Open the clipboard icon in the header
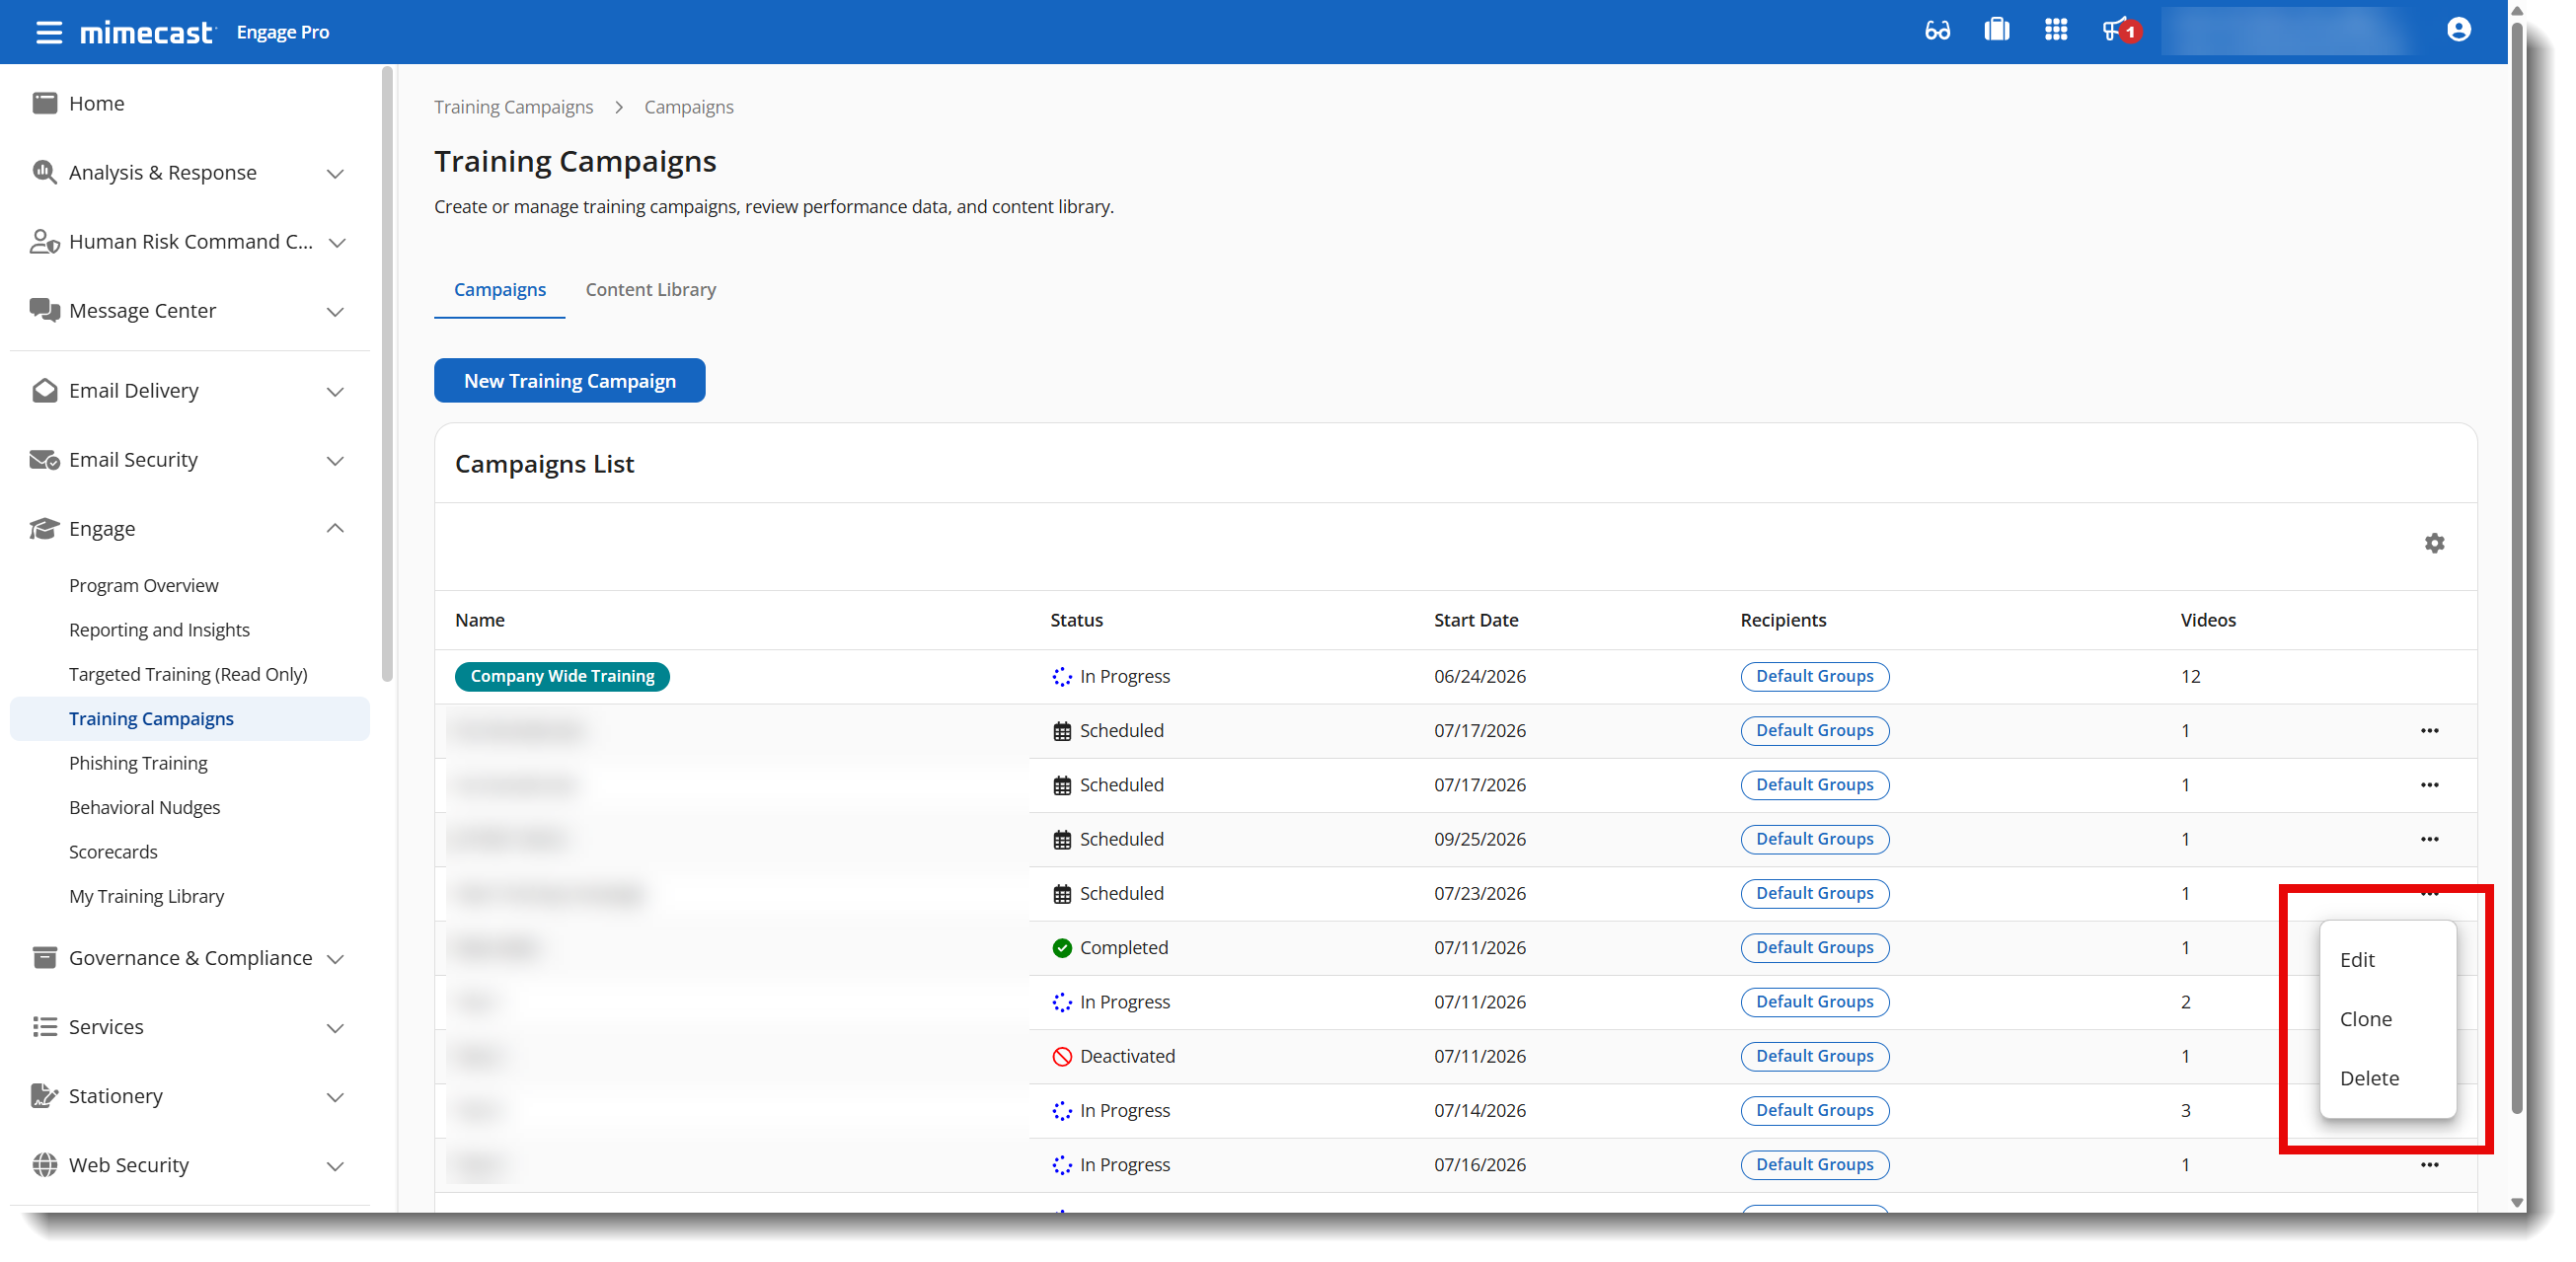This screenshot has height=1262, width=2576. pyautogui.click(x=1996, y=30)
